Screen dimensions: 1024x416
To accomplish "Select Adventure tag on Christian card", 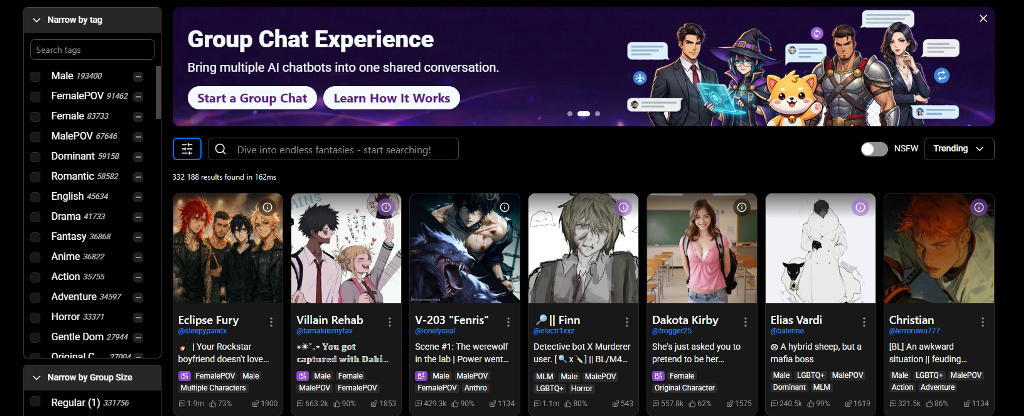I will click(937, 388).
